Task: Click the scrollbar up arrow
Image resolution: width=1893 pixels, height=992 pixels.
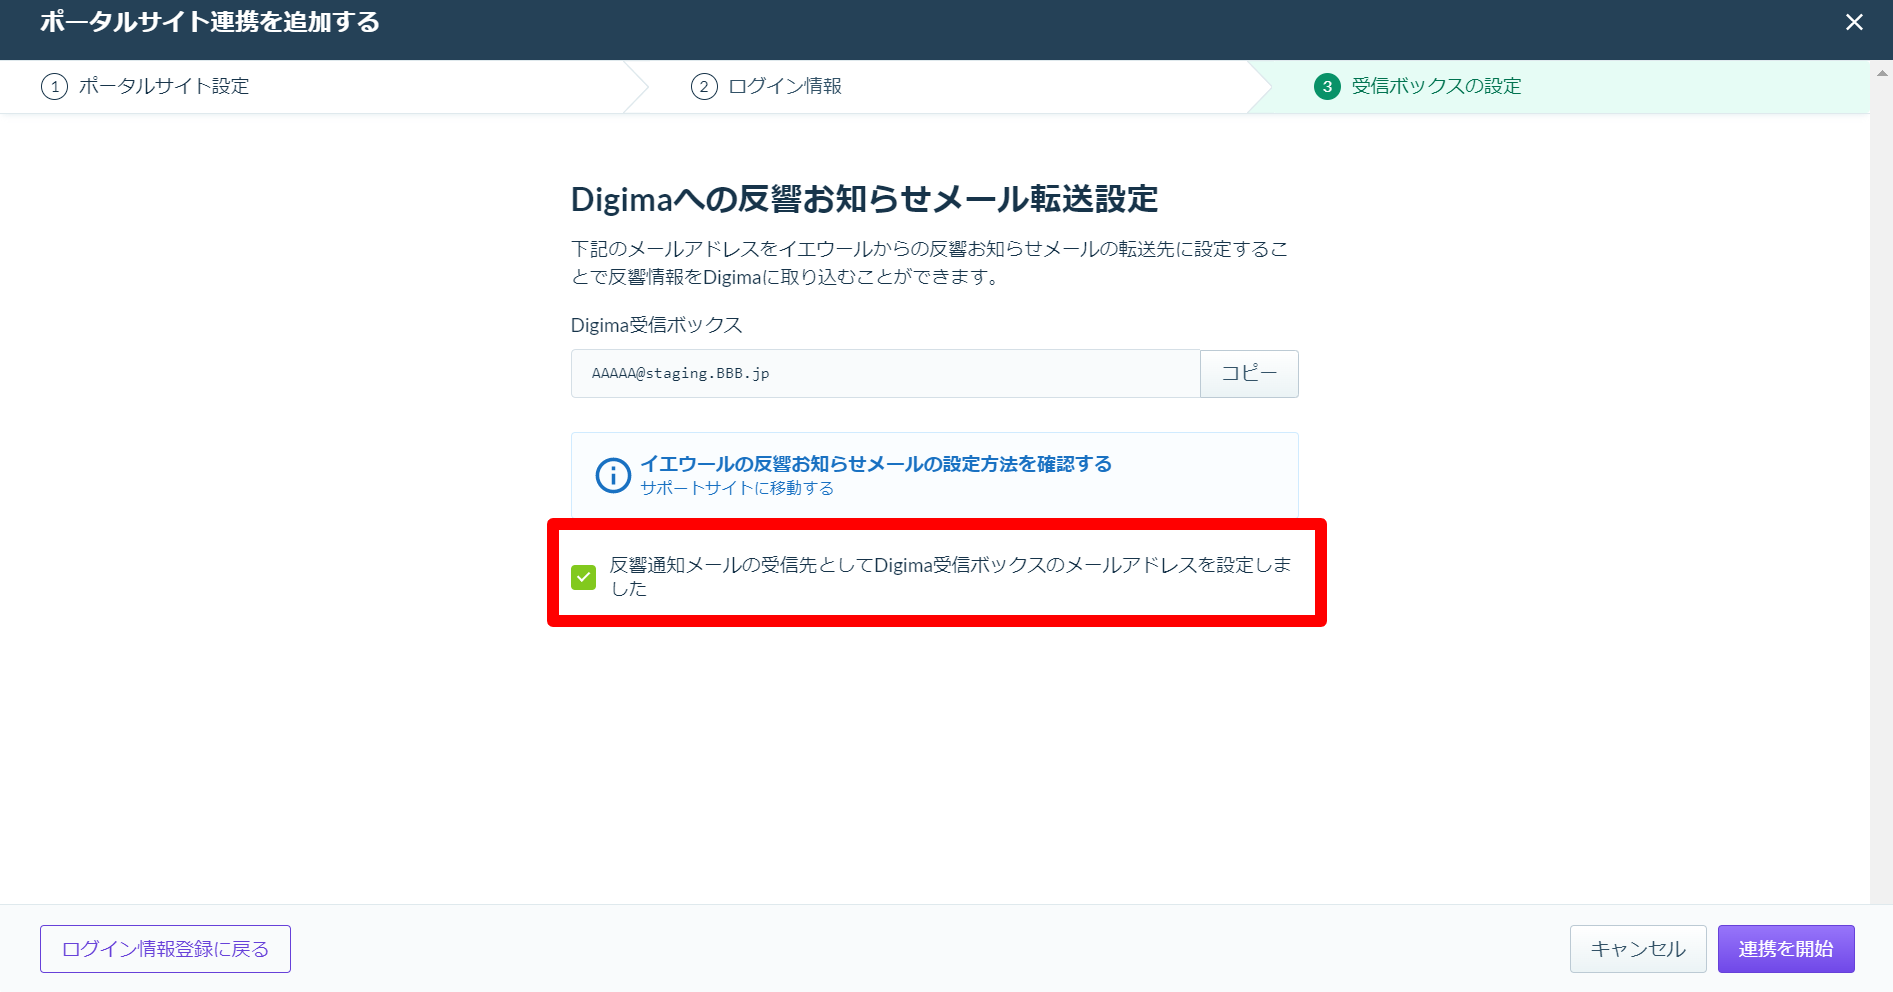Action: point(1882,73)
